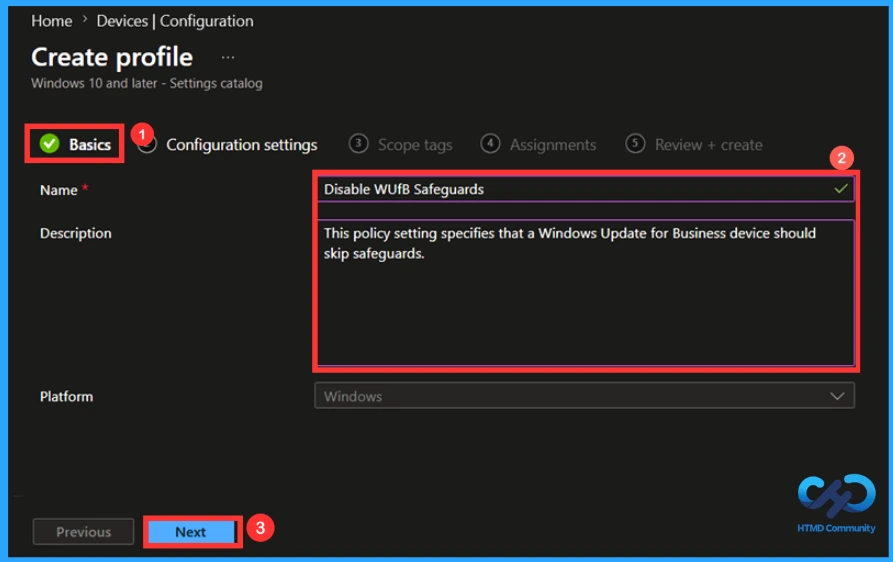Screen dimensions: 893x562
Task: Jump to Review + create step
Action: 694,145
